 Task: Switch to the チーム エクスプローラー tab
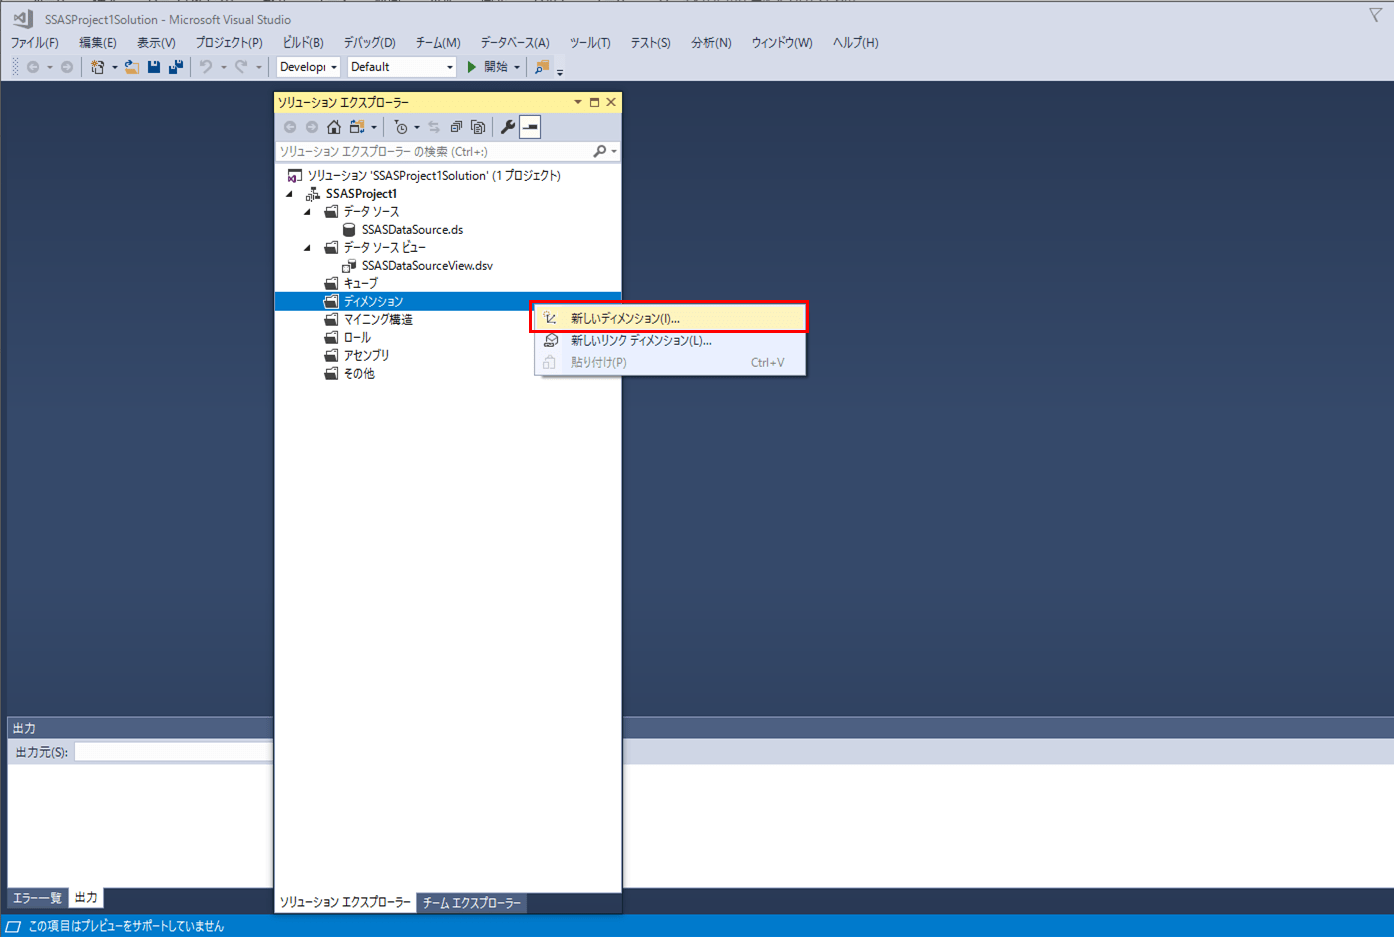[x=471, y=903]
